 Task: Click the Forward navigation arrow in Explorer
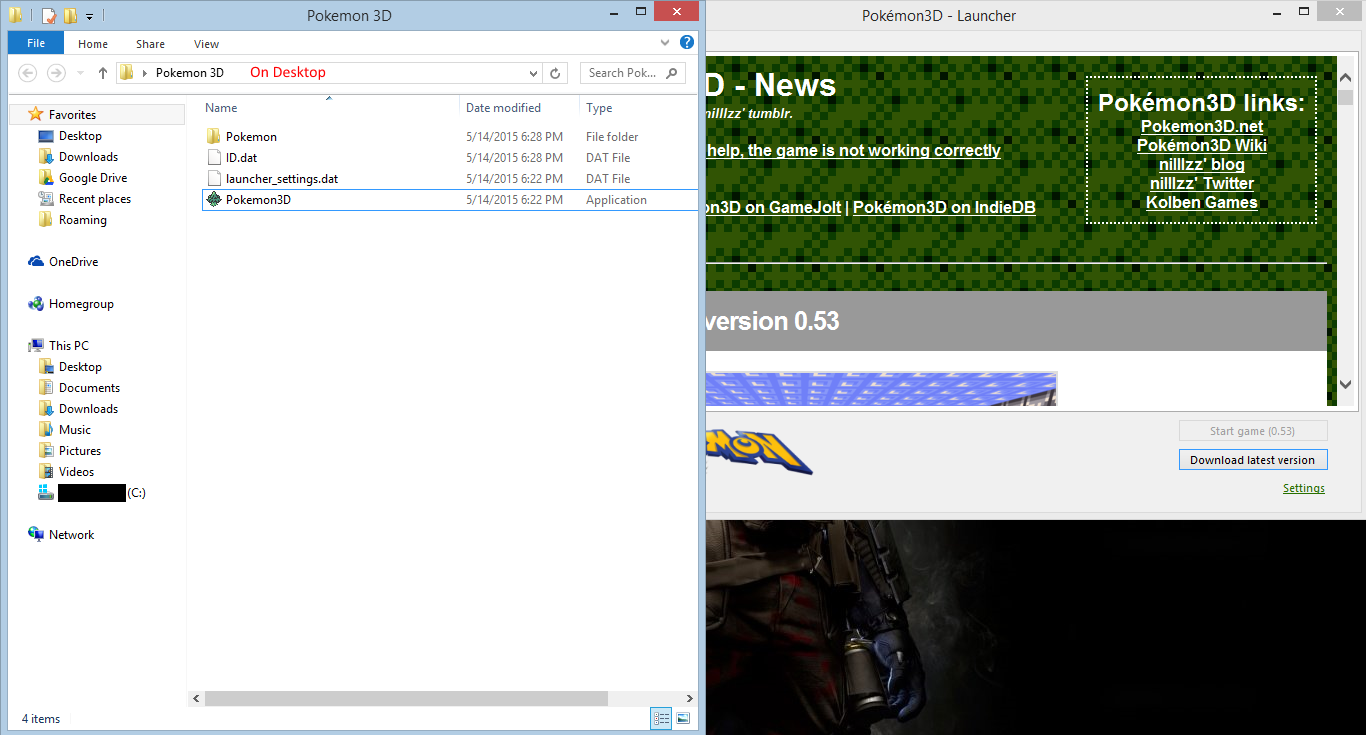(57, 73)
